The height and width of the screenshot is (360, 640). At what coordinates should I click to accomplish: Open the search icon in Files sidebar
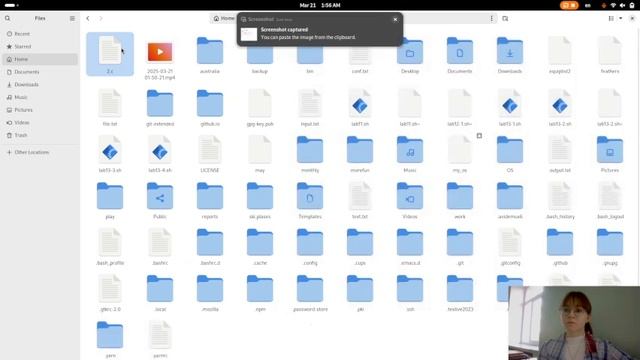7,18
